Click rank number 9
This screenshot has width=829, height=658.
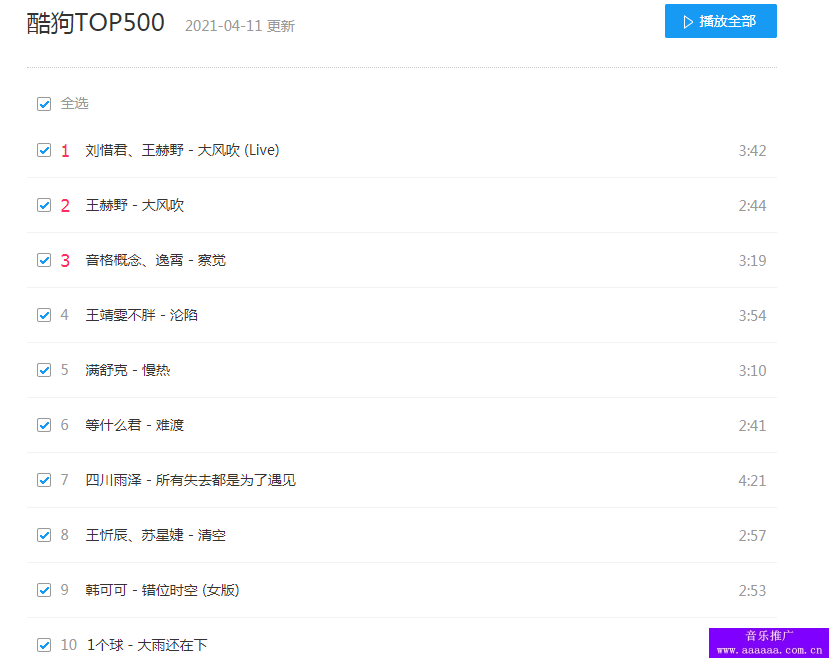pyautogui.click(x=65, y=590)
